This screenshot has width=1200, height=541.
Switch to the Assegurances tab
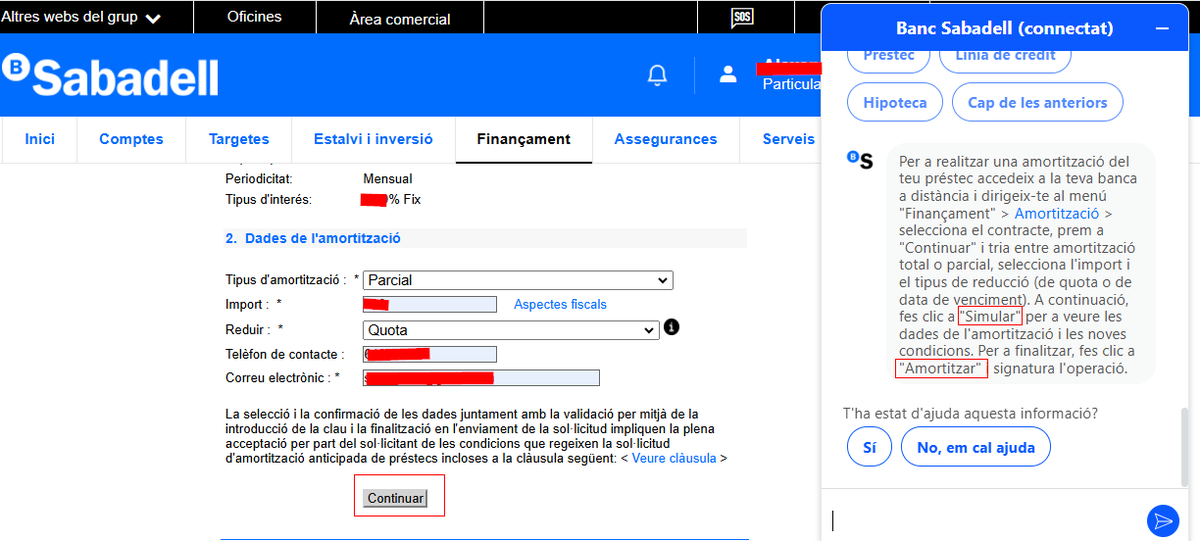coord(666,139)
